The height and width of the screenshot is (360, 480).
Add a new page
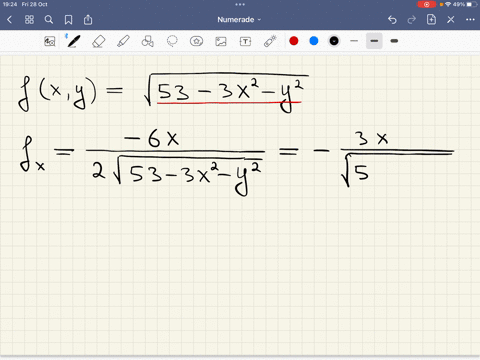(x=431, y=20)
